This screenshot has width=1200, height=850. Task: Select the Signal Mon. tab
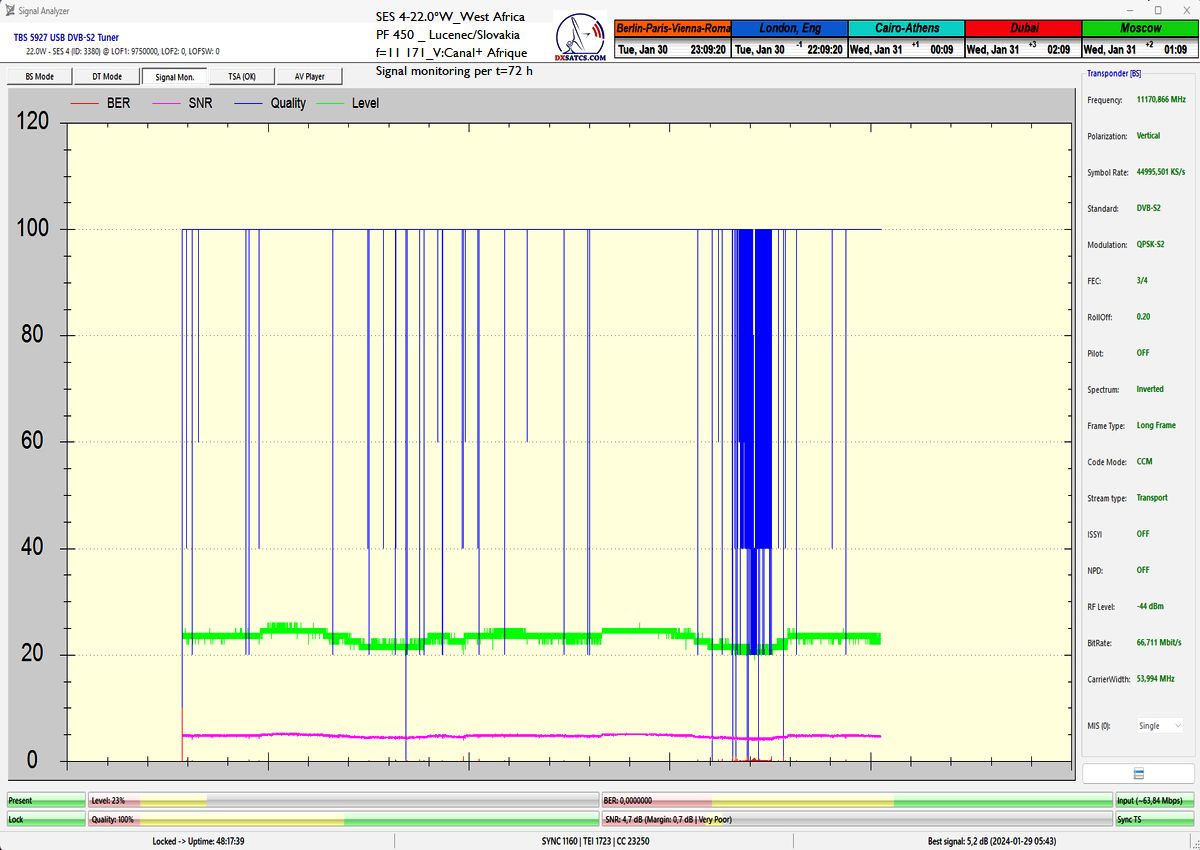pos(175,76)
